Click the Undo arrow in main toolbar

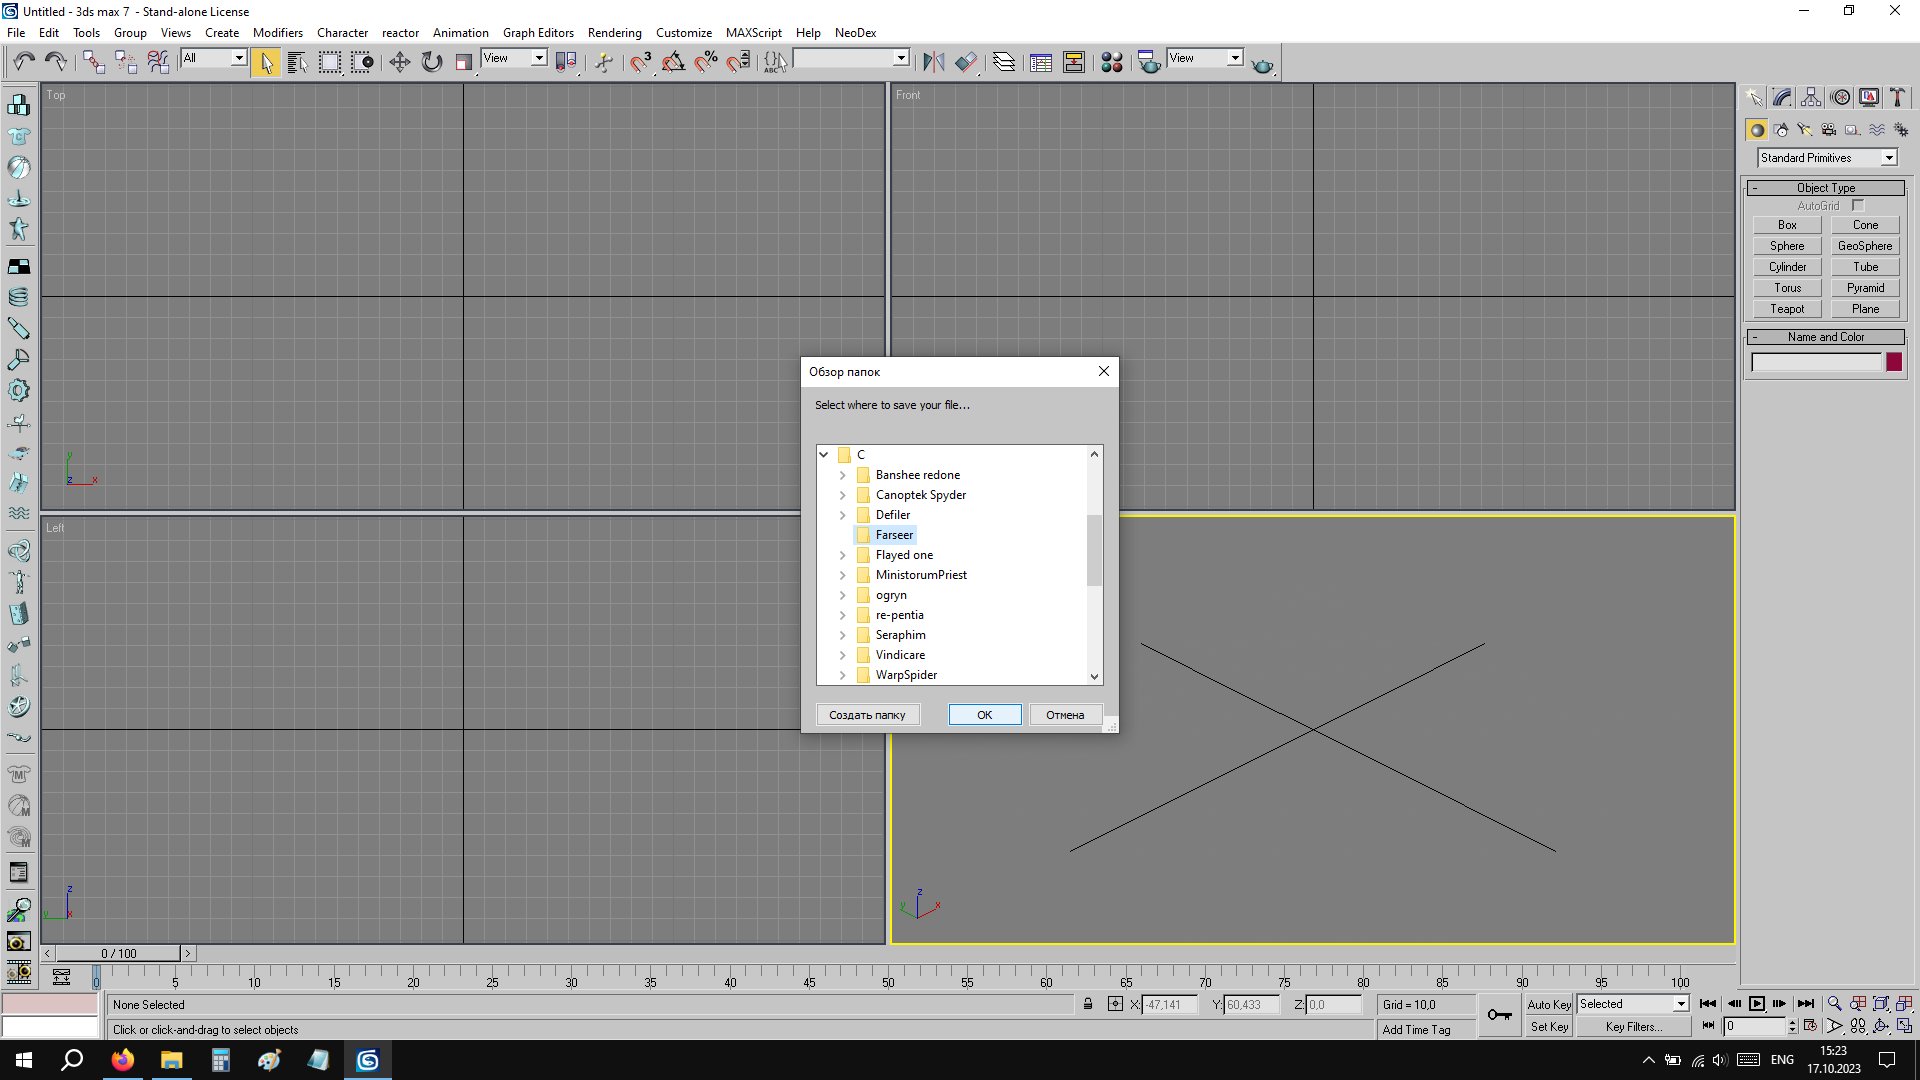(24, 62)
